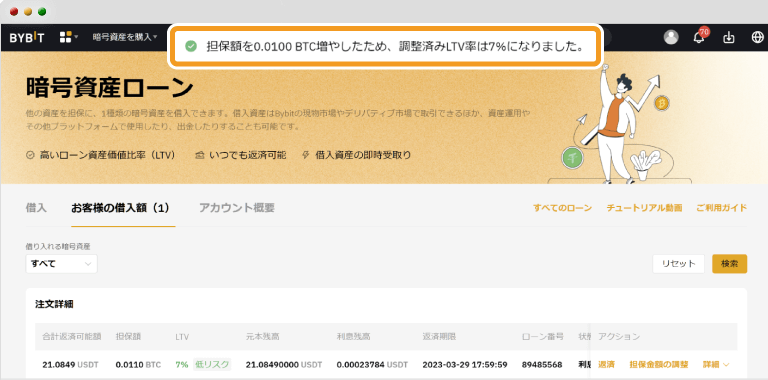Click 担保金額の調整 for the loan
Image resolution: width=768 pixels, height=380 pixels.
[659, 364]
